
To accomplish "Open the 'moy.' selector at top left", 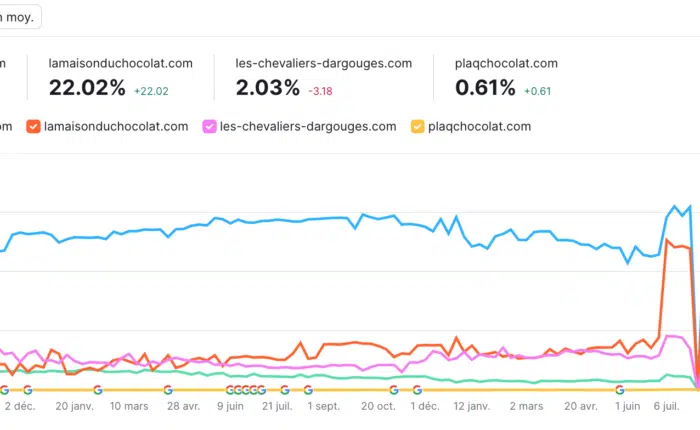I will point(20,17).
